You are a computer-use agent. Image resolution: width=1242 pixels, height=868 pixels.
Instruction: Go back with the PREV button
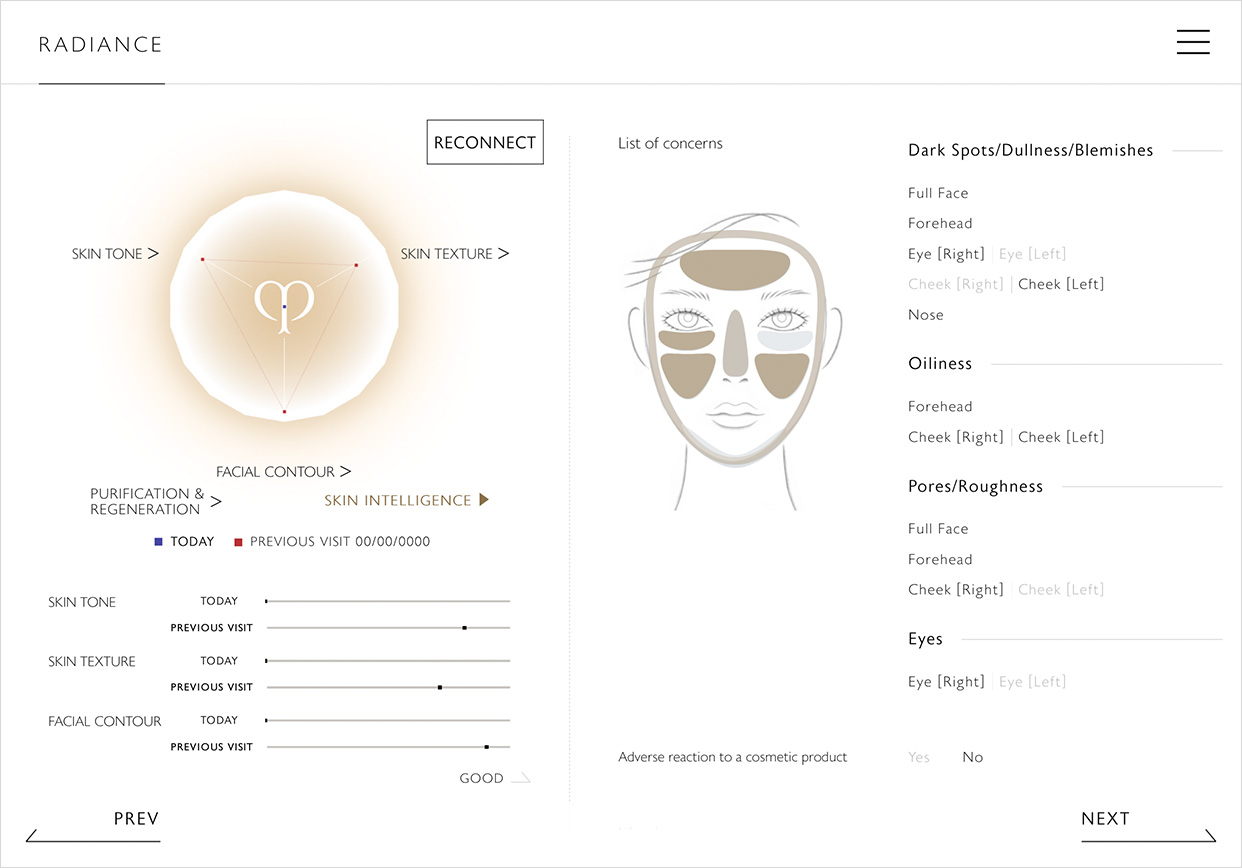[x=93, y=825]
